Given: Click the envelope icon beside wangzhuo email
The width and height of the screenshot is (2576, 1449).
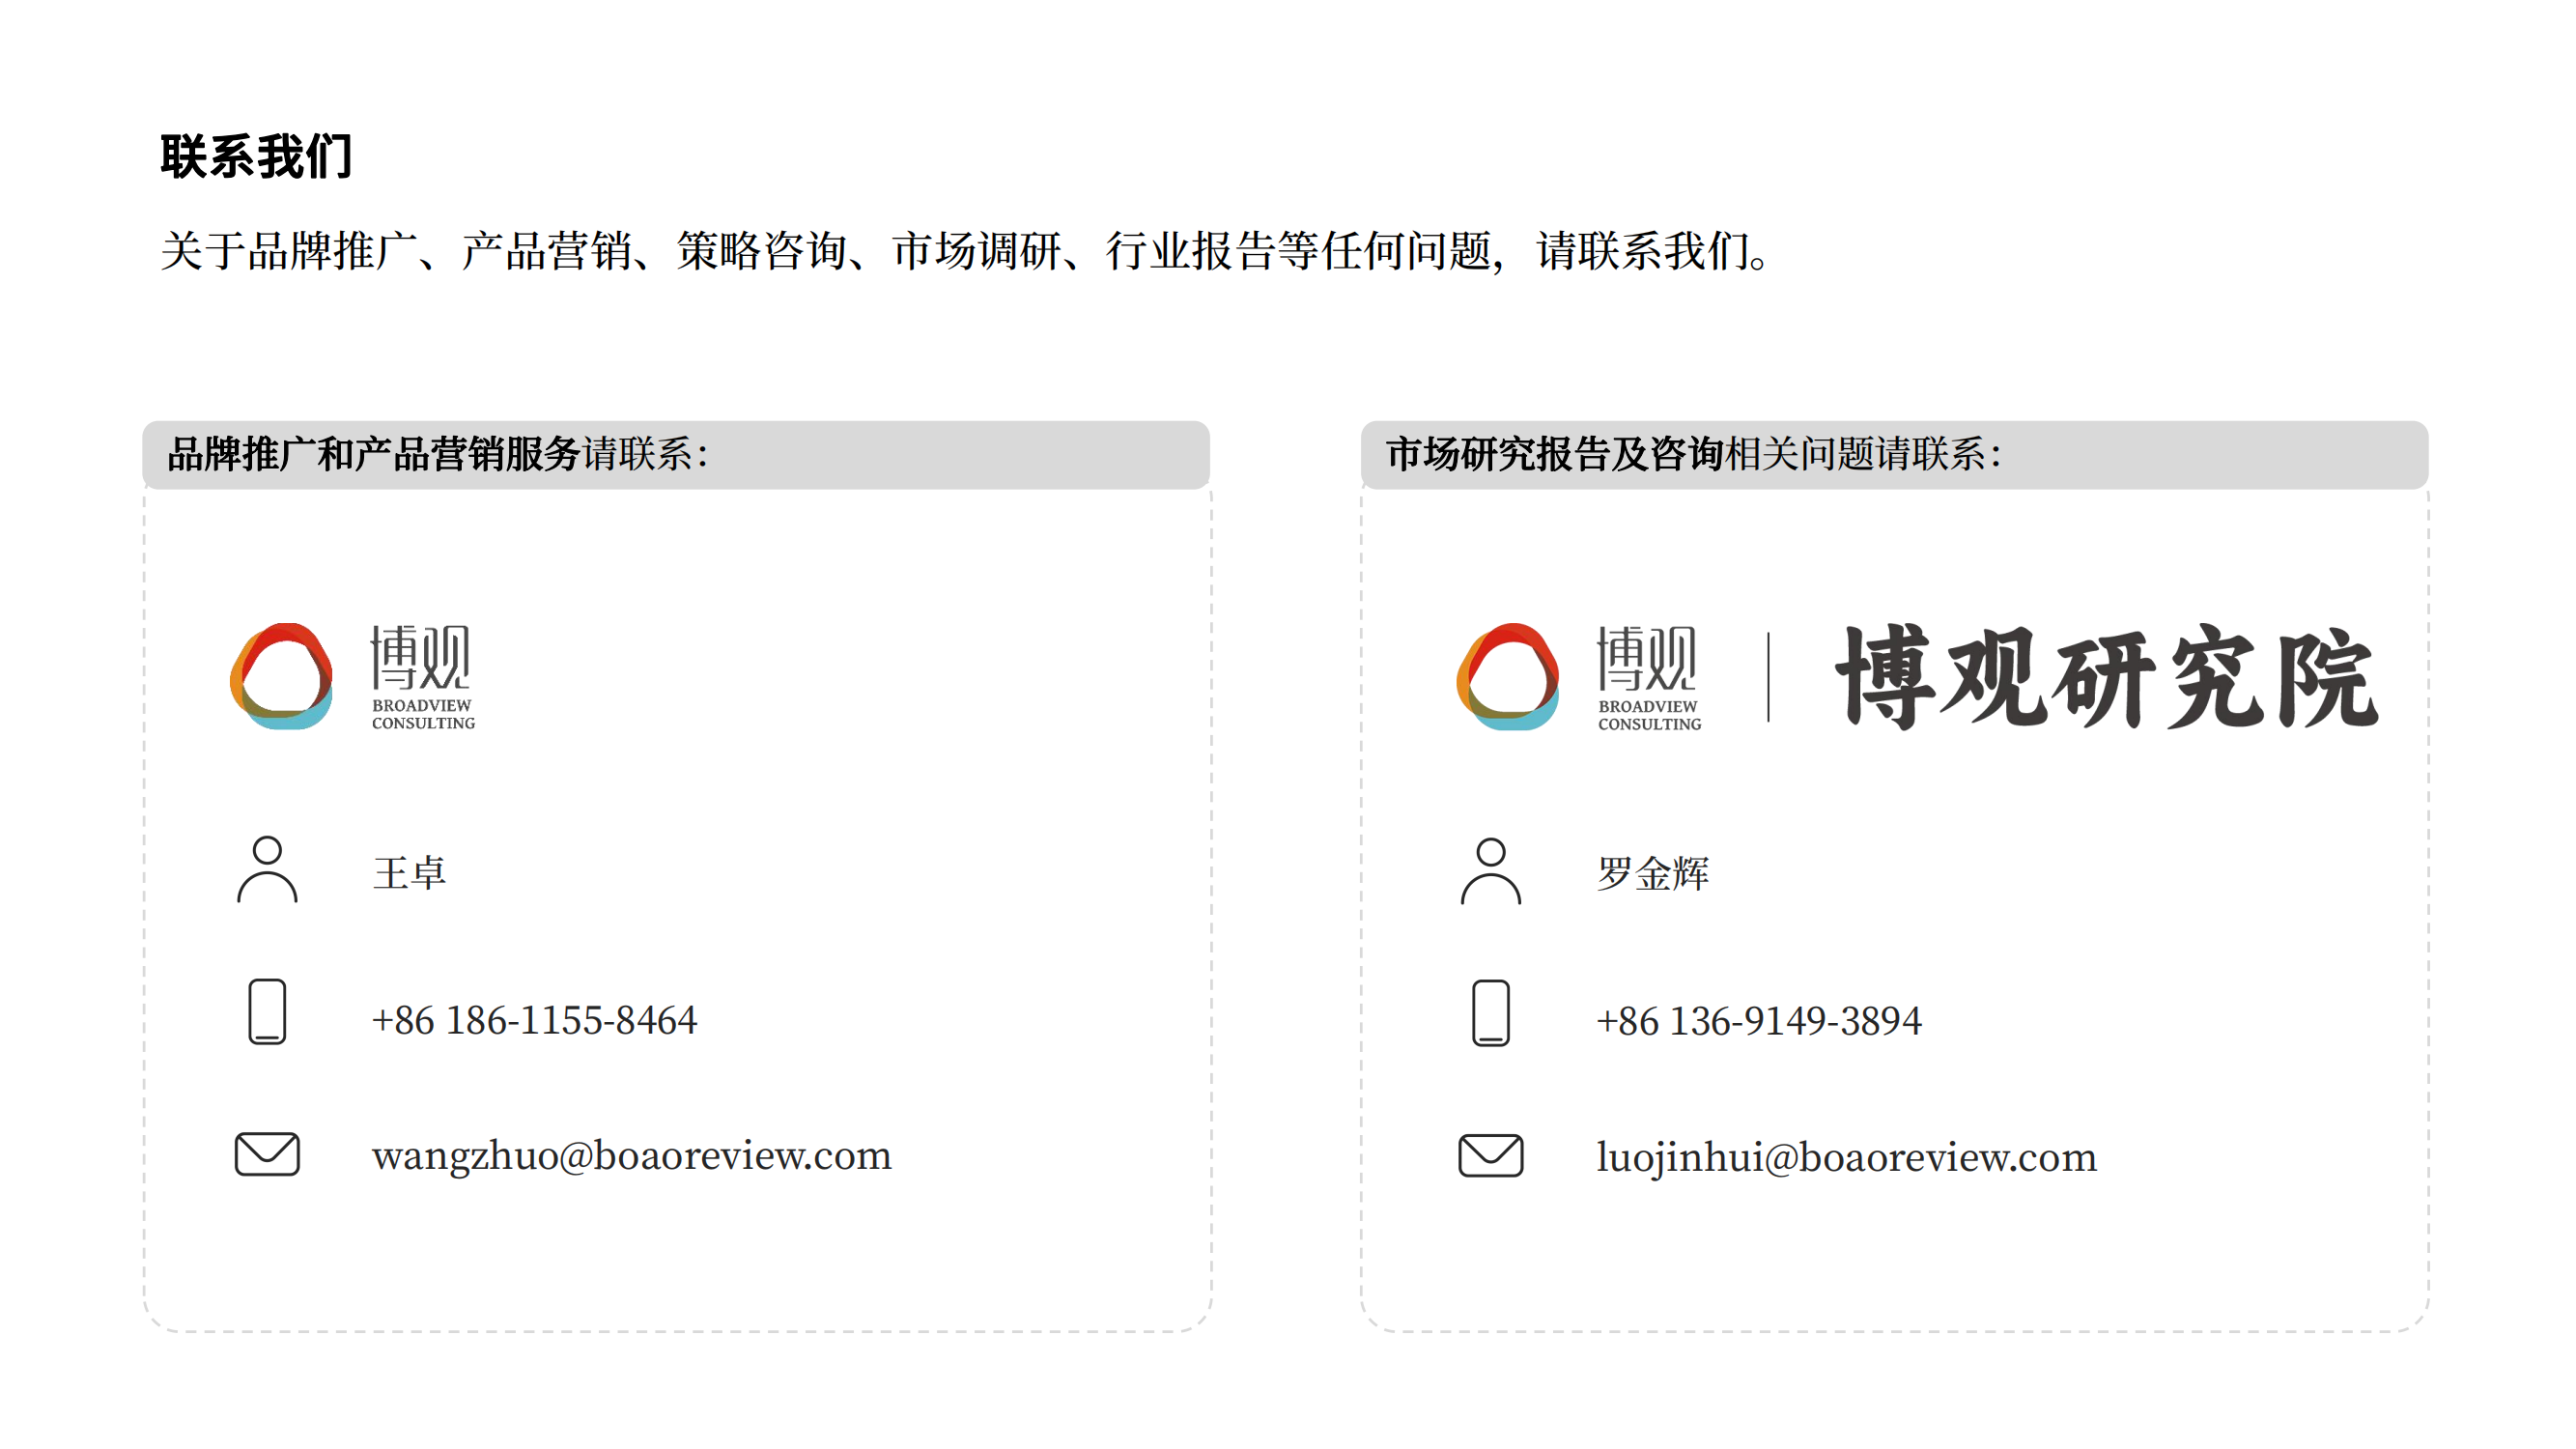Looking at the screenshot, I should (267, 1154).
